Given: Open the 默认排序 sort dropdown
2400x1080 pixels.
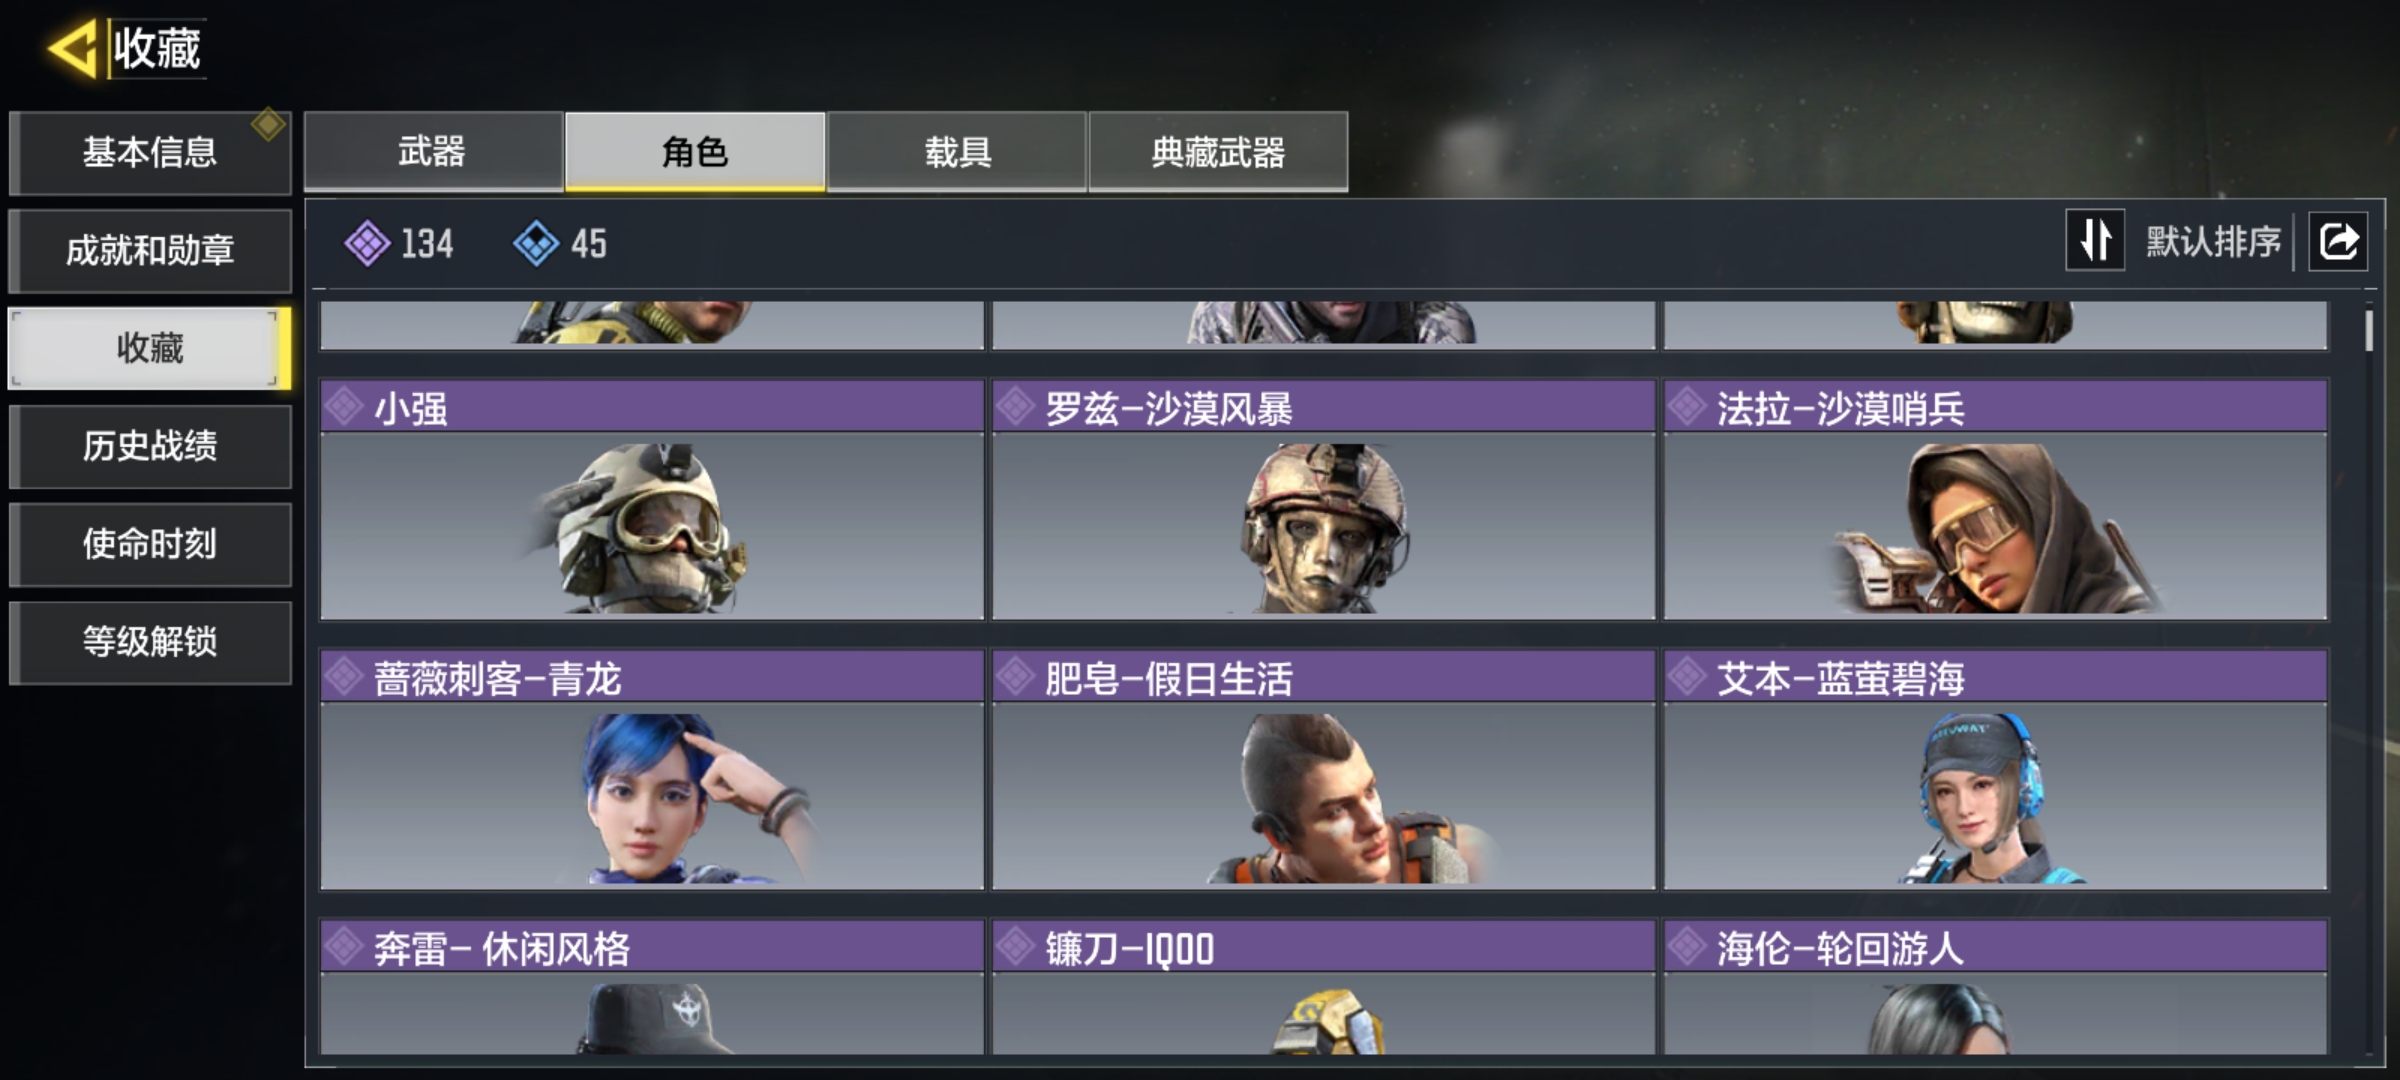Looking at the screenshot, I should point(2213,242).
